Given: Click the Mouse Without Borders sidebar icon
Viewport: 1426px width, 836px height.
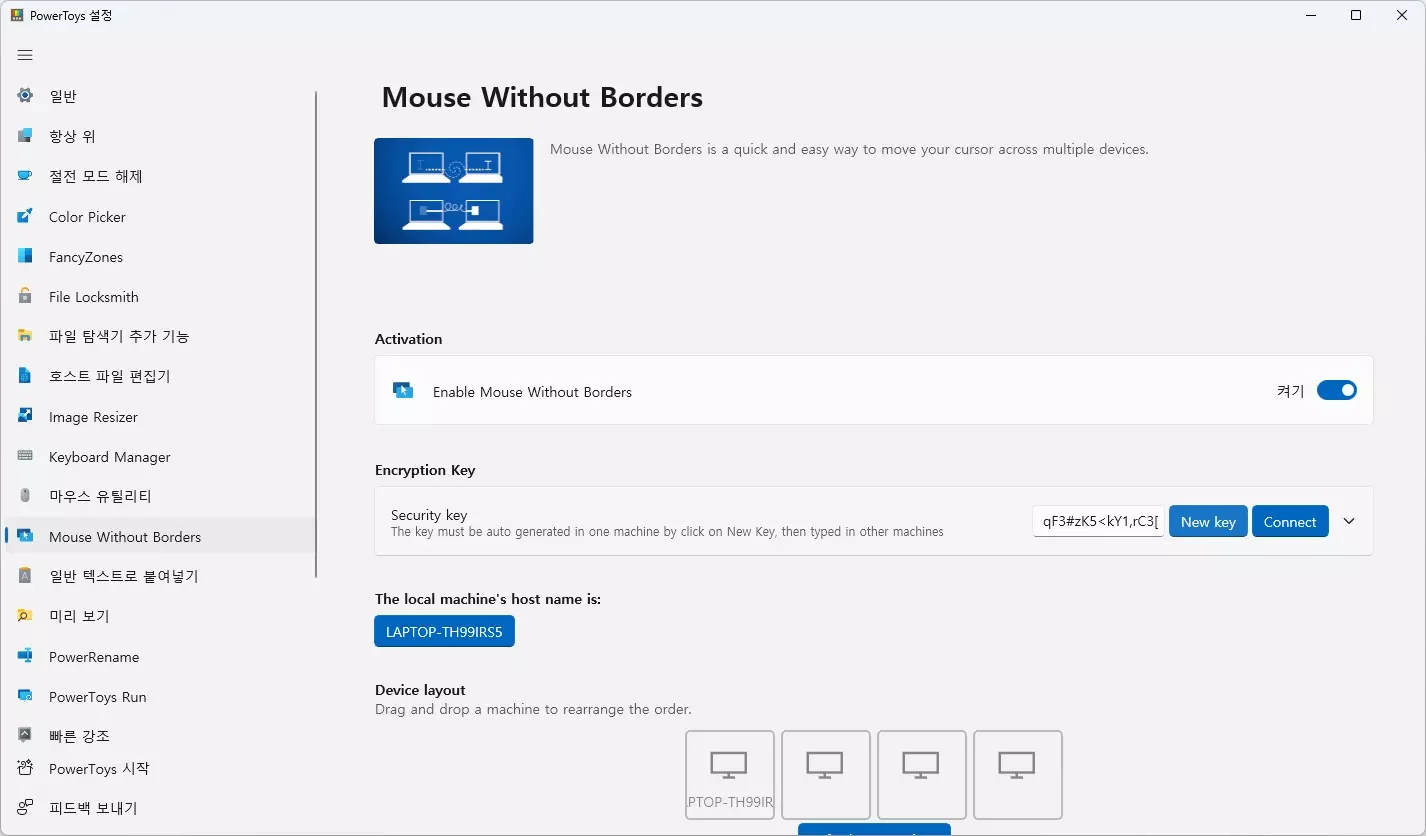Looking at the screenshot, I should 25,536.
